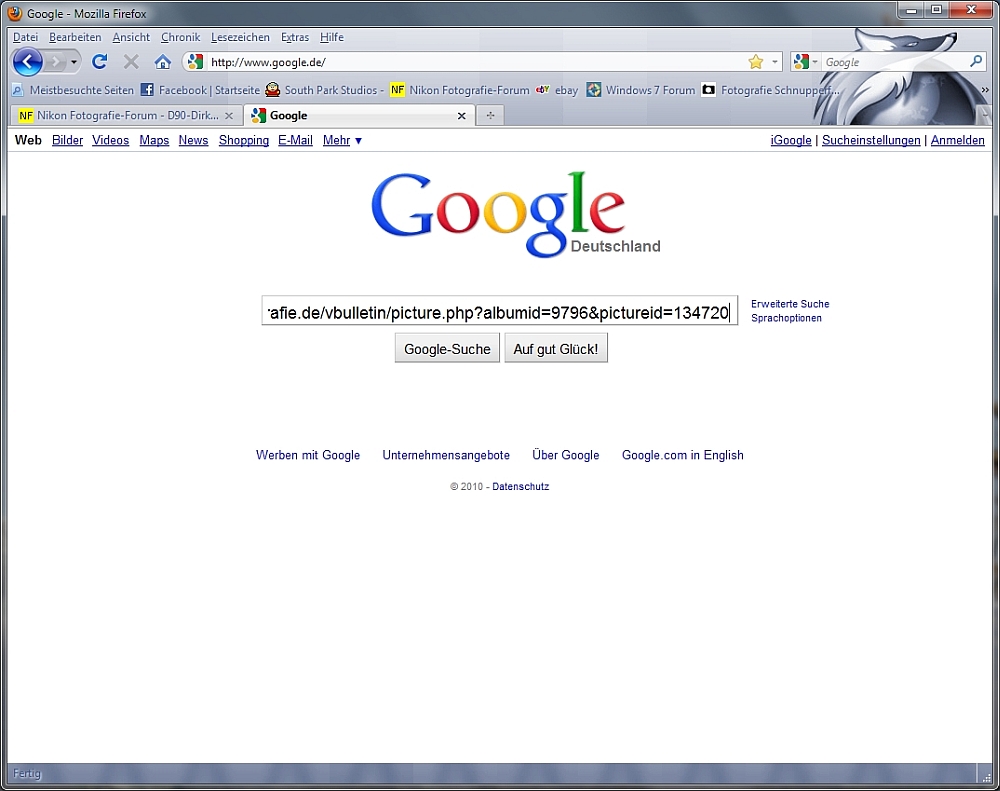The height and width of the screenshot is (791, 1000).
Task: Click the Stop loading X icon
Action: click(131, 62)
